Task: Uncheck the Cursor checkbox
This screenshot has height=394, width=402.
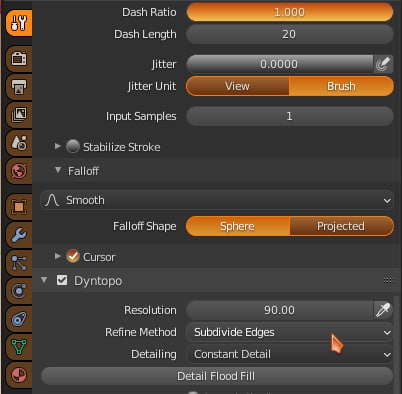Action: click(x=73, y=257)
